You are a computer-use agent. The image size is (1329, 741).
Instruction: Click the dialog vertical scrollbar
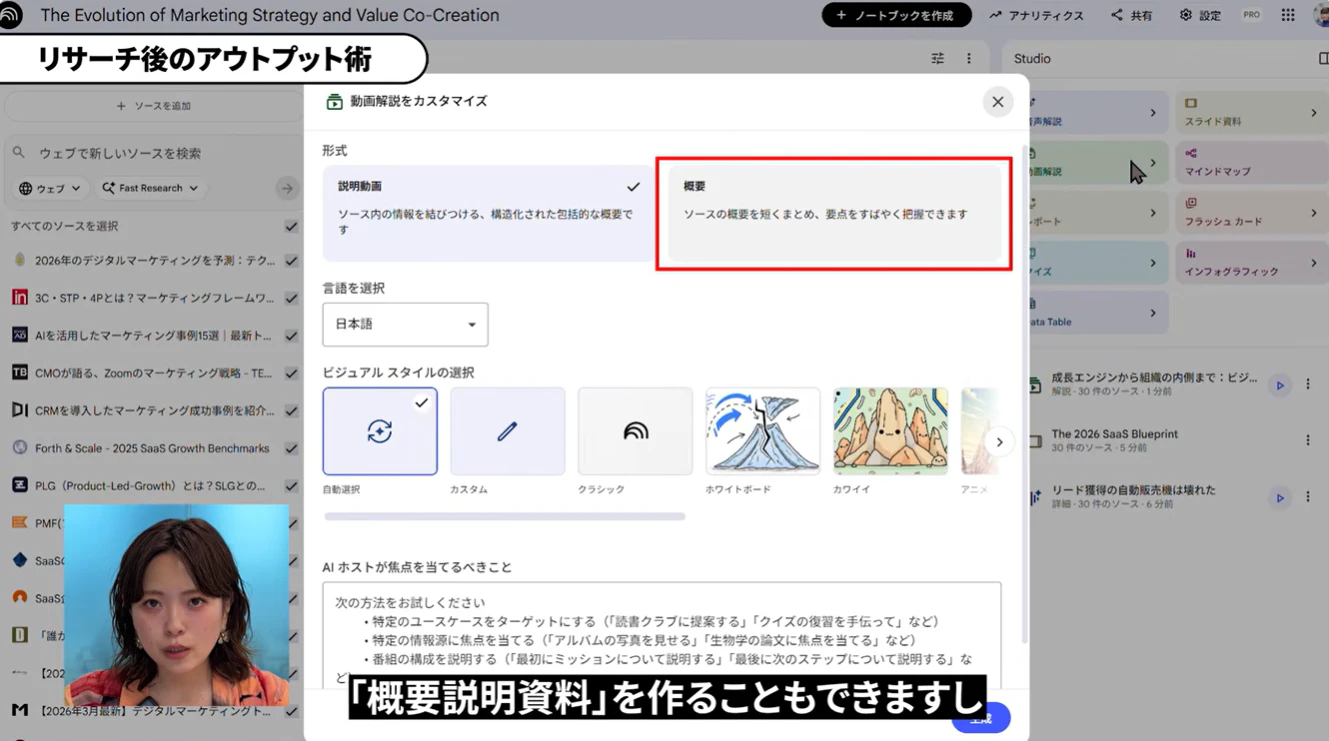click(x=1023, y=395)
